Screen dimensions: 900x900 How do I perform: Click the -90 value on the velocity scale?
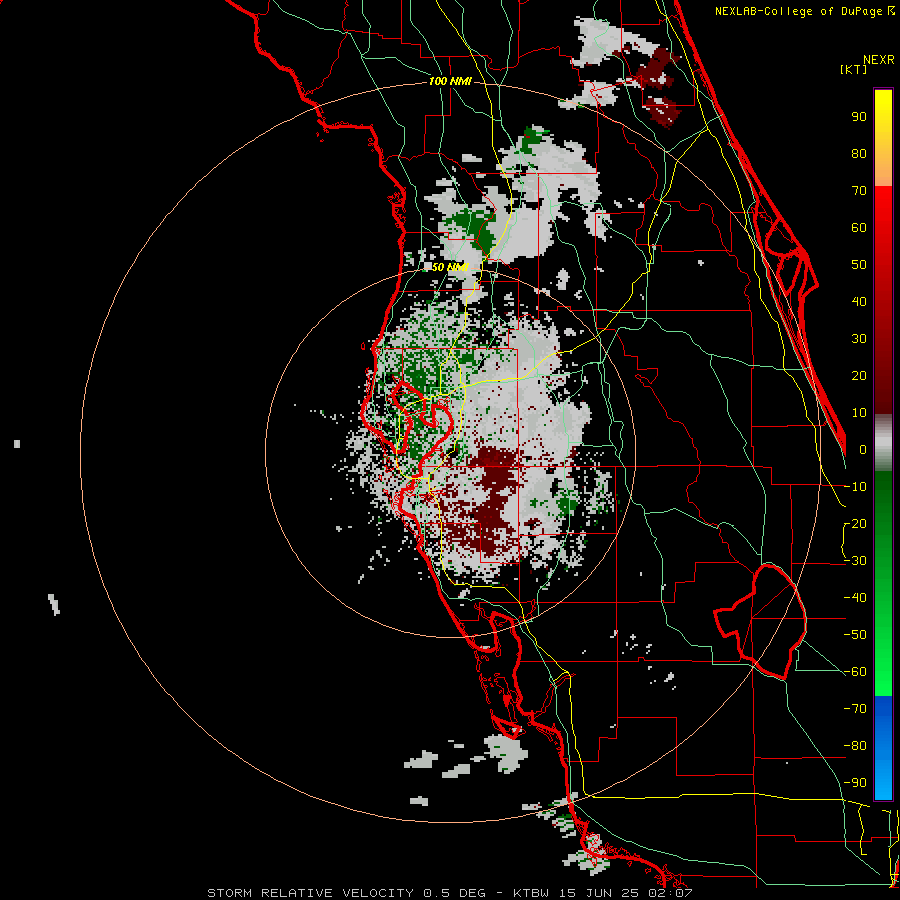point(855,783)
